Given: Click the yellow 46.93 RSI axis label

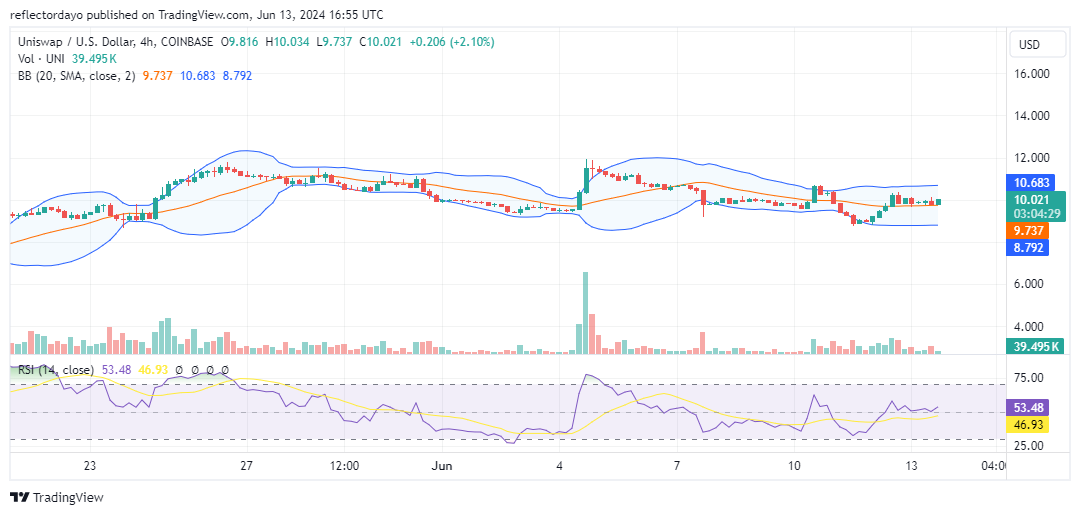Looking at the screenshot, I should point(1027,425).
